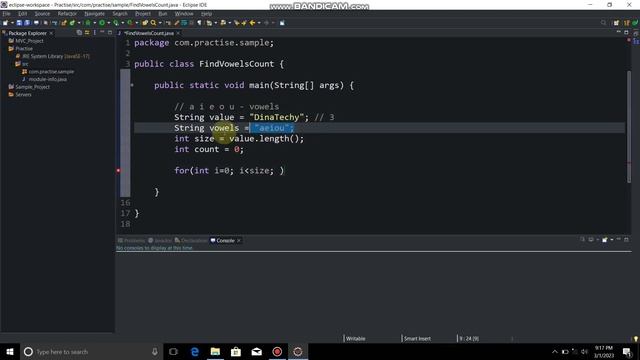Switch to the Declaration tab
Viewport: 640px width, 360px height.
click(x=191, y=240)
